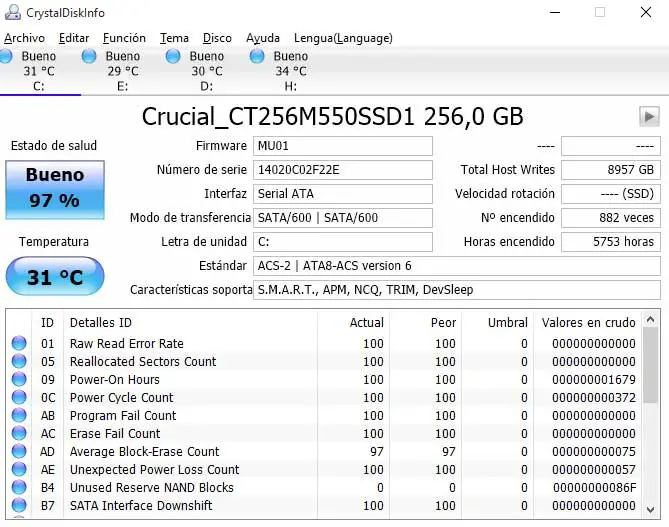Screen dimensions: 669x527
Task: Click the 31 °C temperature button
Action: click(x=55, y=276)
